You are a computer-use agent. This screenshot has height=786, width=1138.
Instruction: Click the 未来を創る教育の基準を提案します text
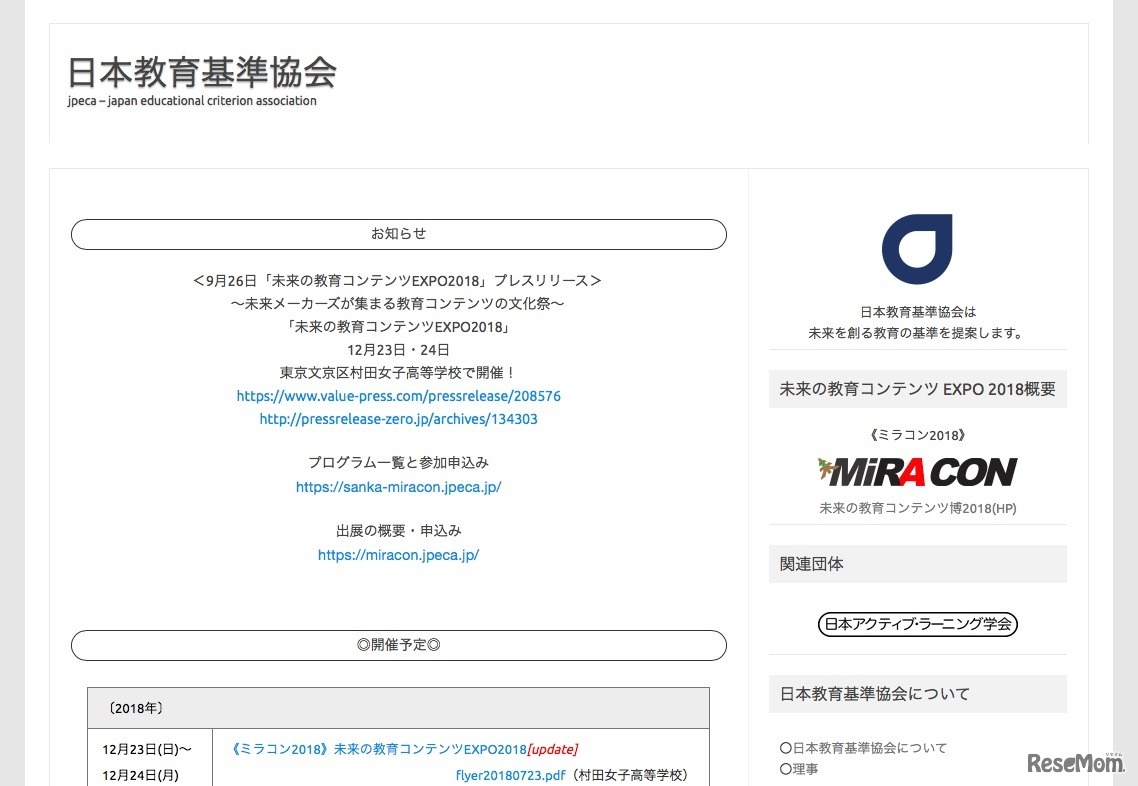(x=917, y=333)
